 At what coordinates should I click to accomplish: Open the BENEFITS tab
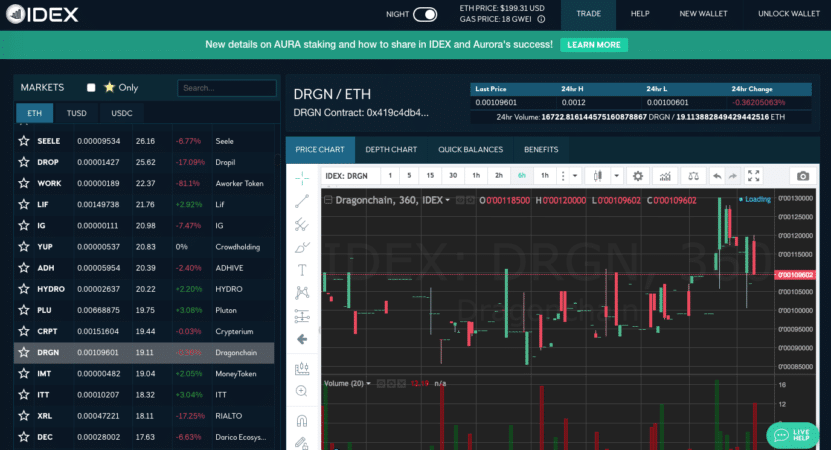541,149
